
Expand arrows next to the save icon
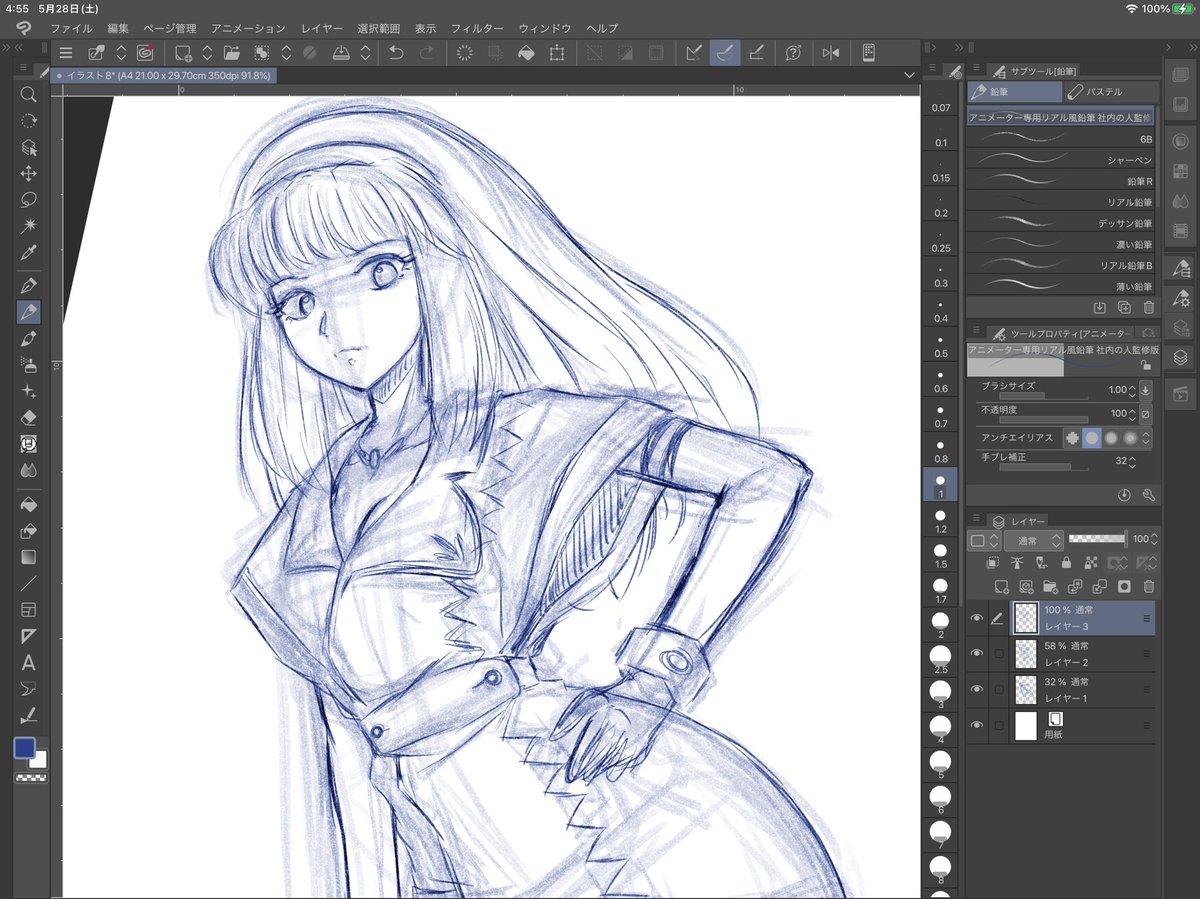point(365,53)
